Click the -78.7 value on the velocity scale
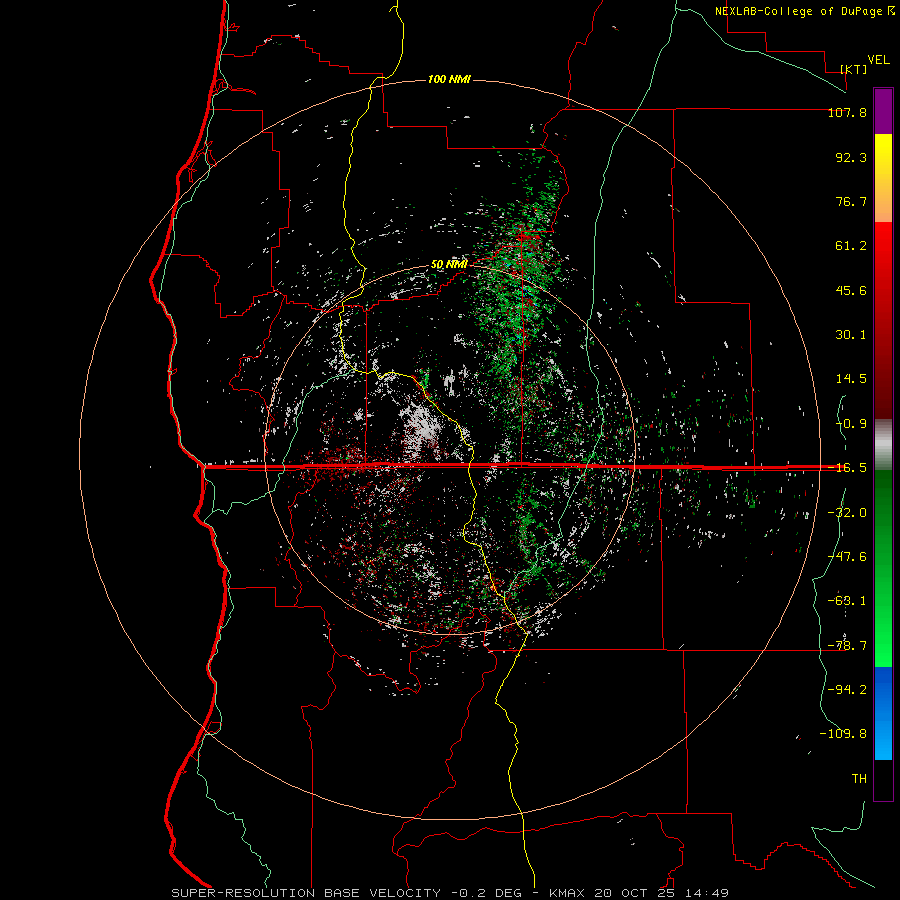Viewport: 900px width, 900px height. [847, 645]
